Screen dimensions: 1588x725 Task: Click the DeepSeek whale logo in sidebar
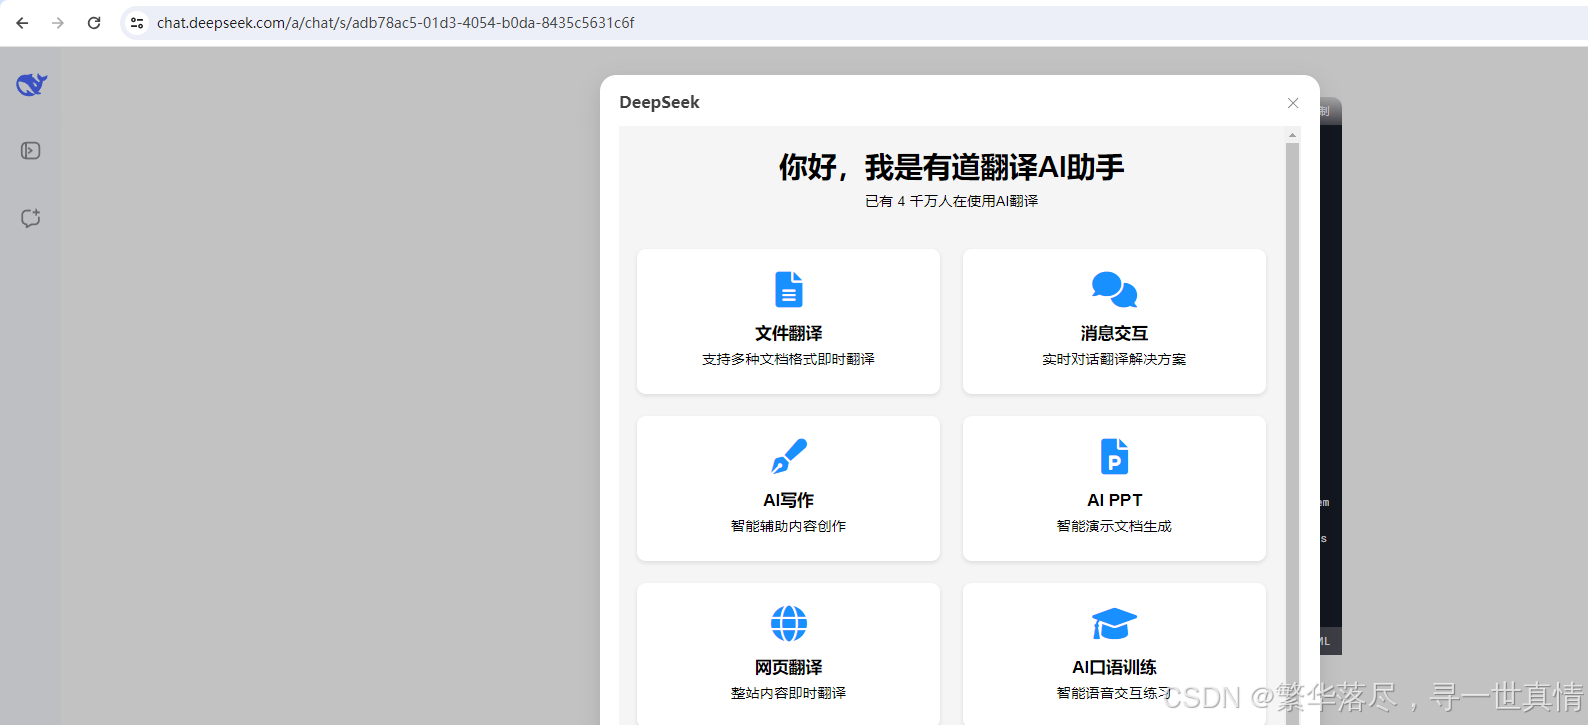click(x=31, y=85)
